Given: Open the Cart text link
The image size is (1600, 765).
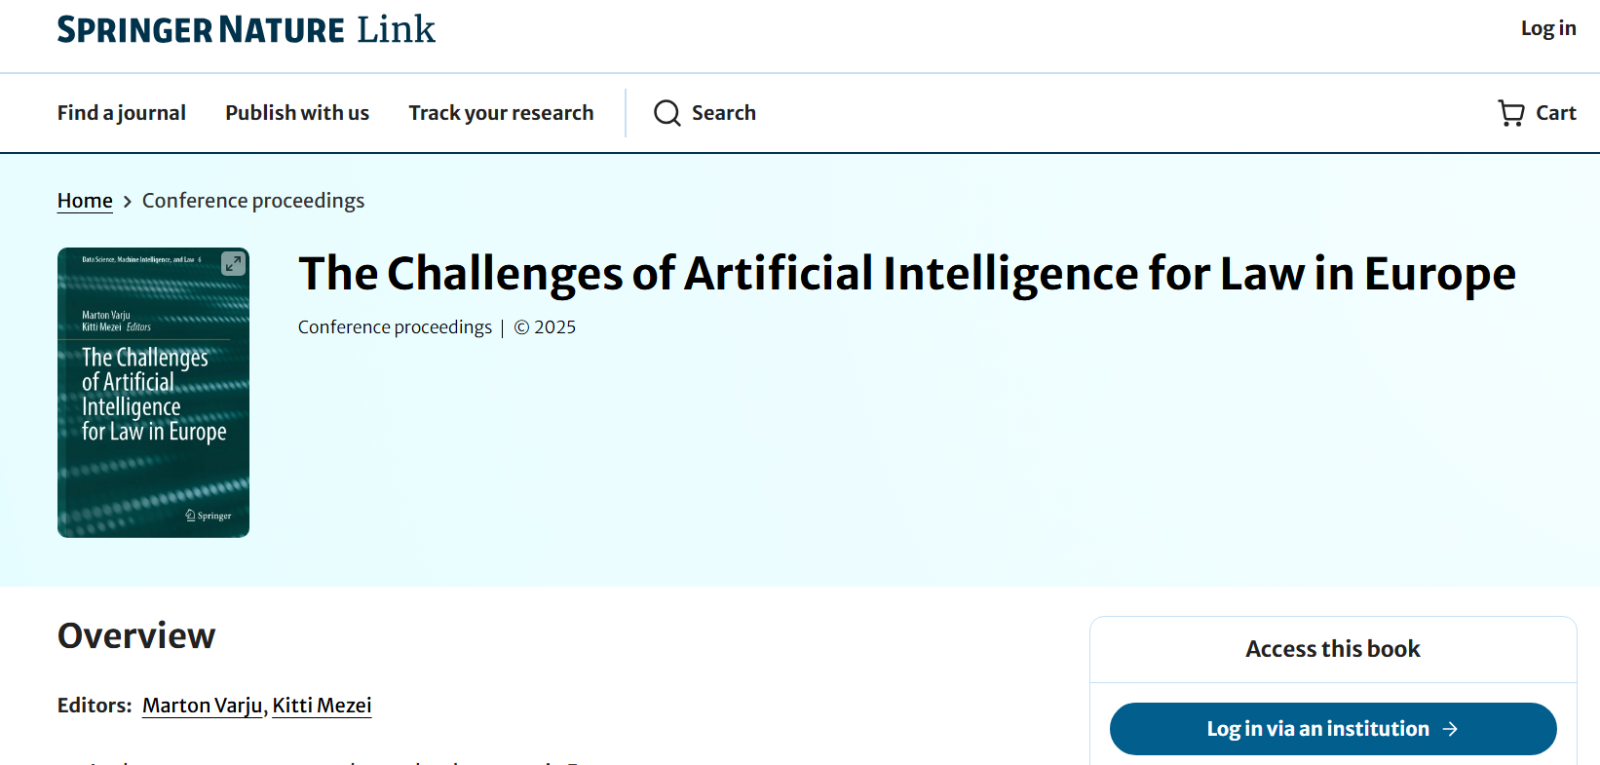Looking at the screenshot, I should point(1556,113).
